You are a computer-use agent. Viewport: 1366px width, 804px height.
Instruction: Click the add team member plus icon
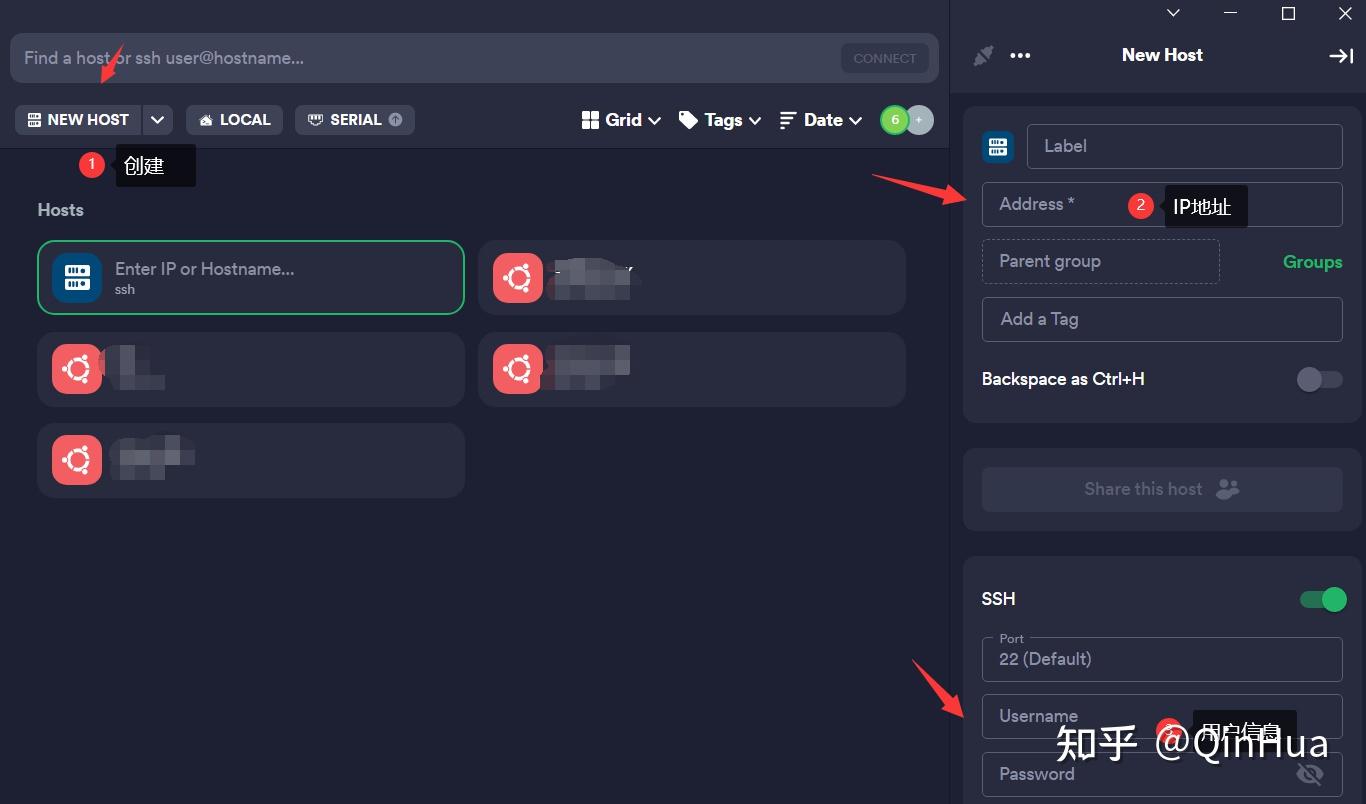pyautogui.click(x=919, y=120)
